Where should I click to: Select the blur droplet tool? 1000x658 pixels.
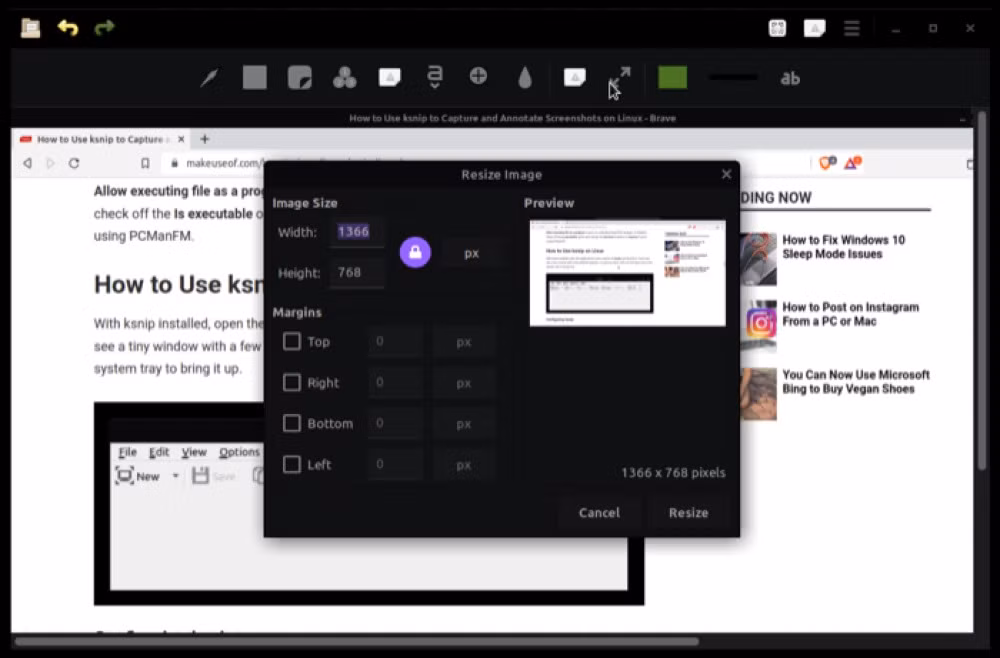pyautogui.click(x=524, y=78)
